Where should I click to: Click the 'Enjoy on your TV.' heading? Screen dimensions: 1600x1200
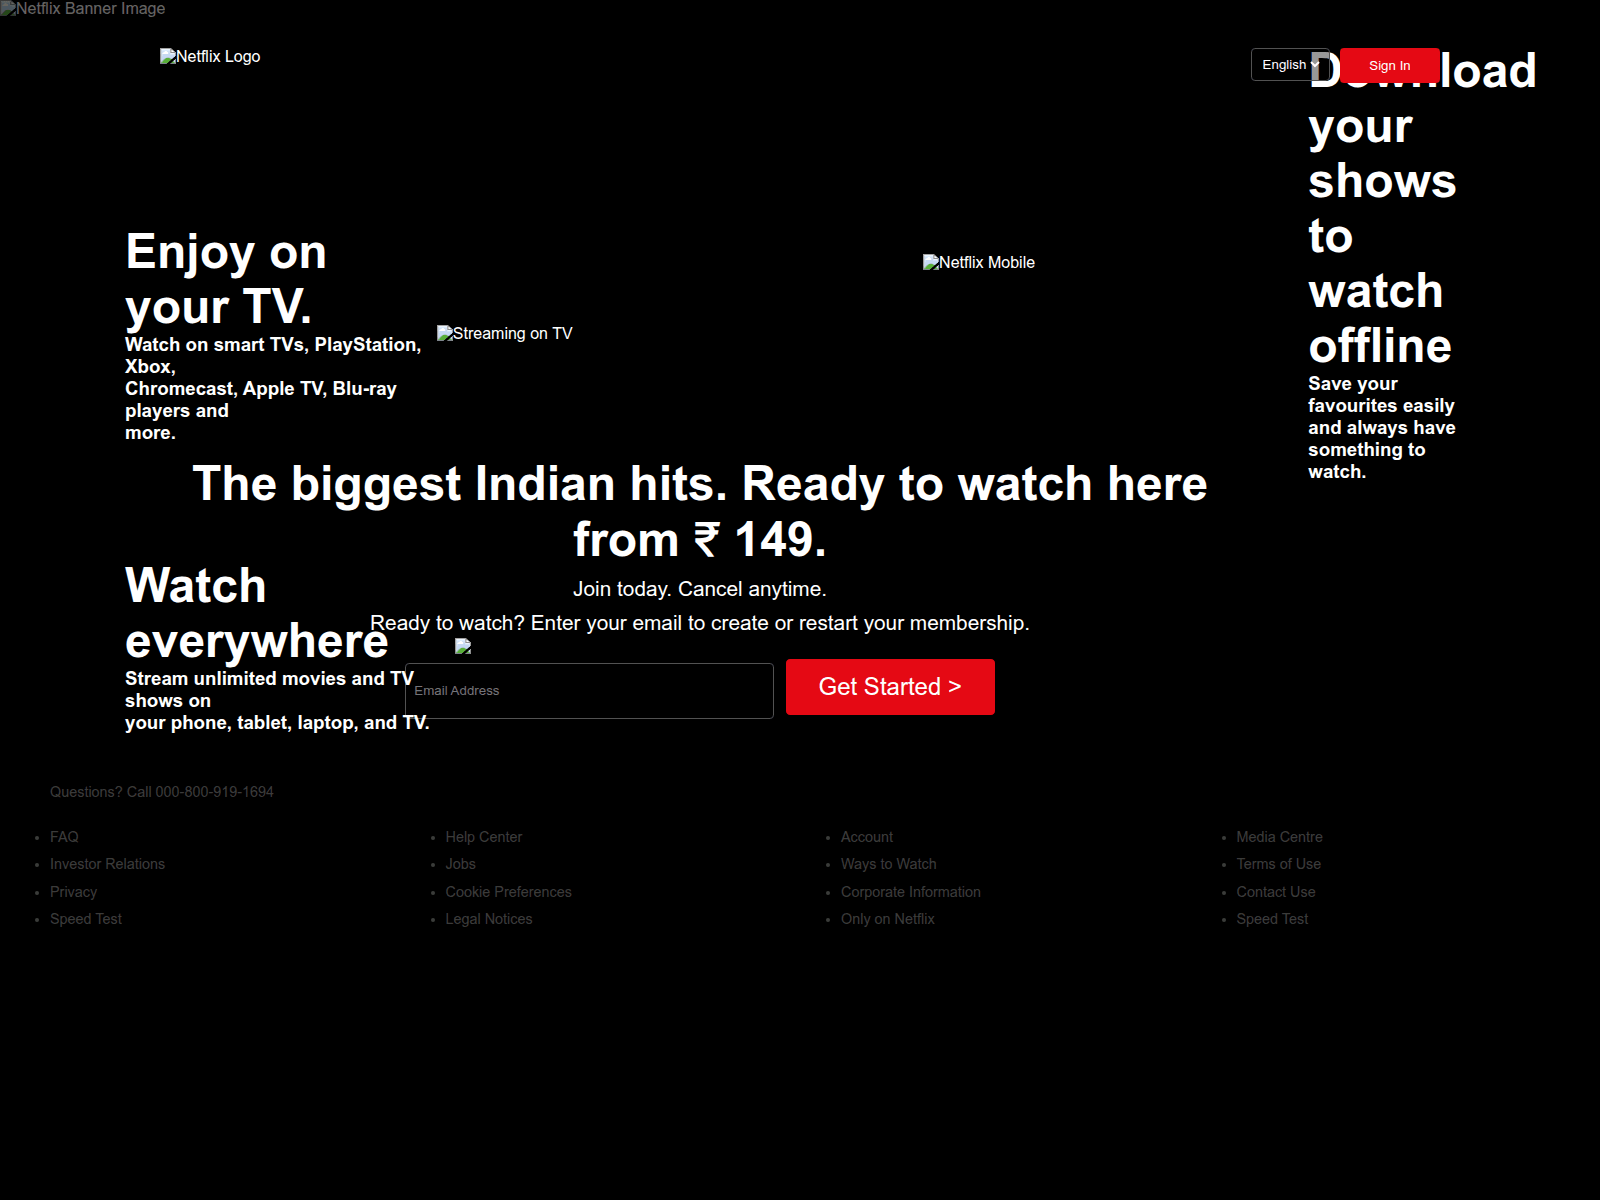tap(226, 279)
